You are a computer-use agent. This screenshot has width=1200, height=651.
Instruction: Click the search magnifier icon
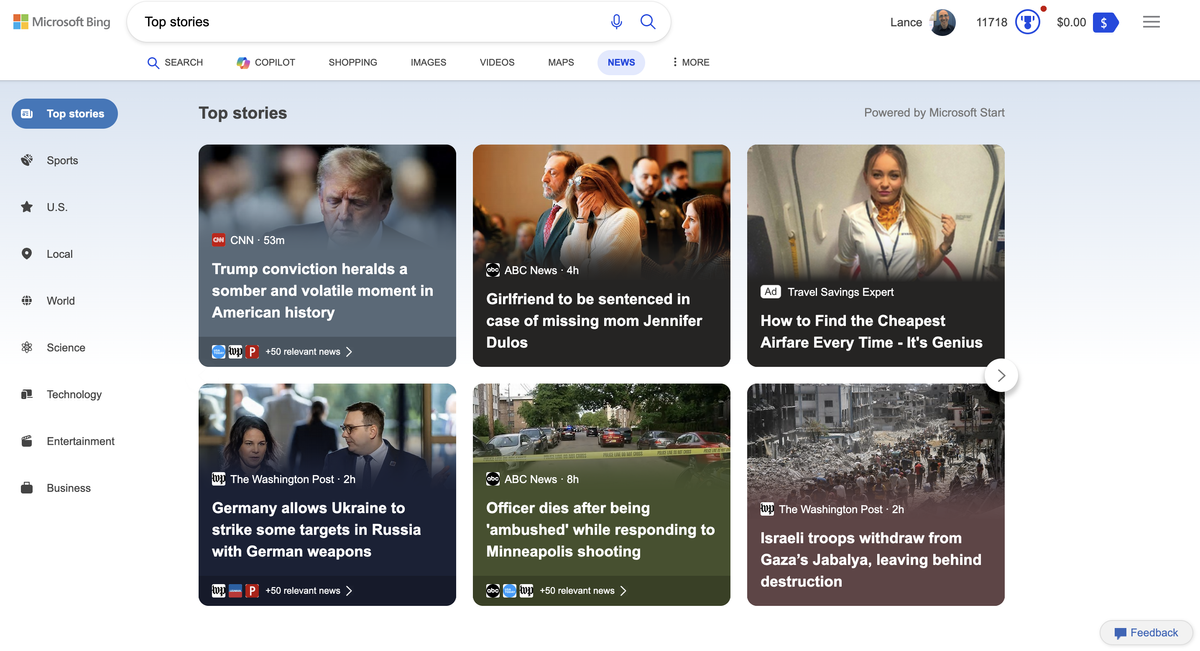(647, 21)
